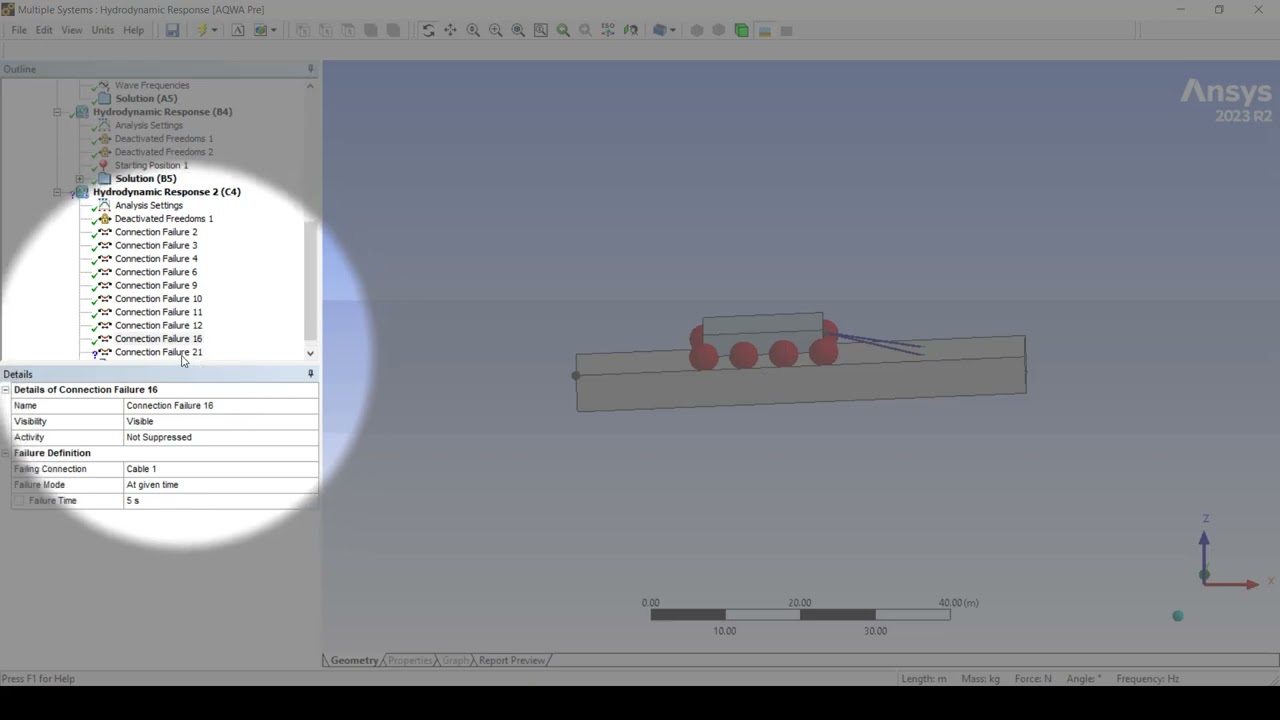Select Solution (A5) in the outline
The height and width of the screenshot is (720, 1280).
(x=146, y=98)
